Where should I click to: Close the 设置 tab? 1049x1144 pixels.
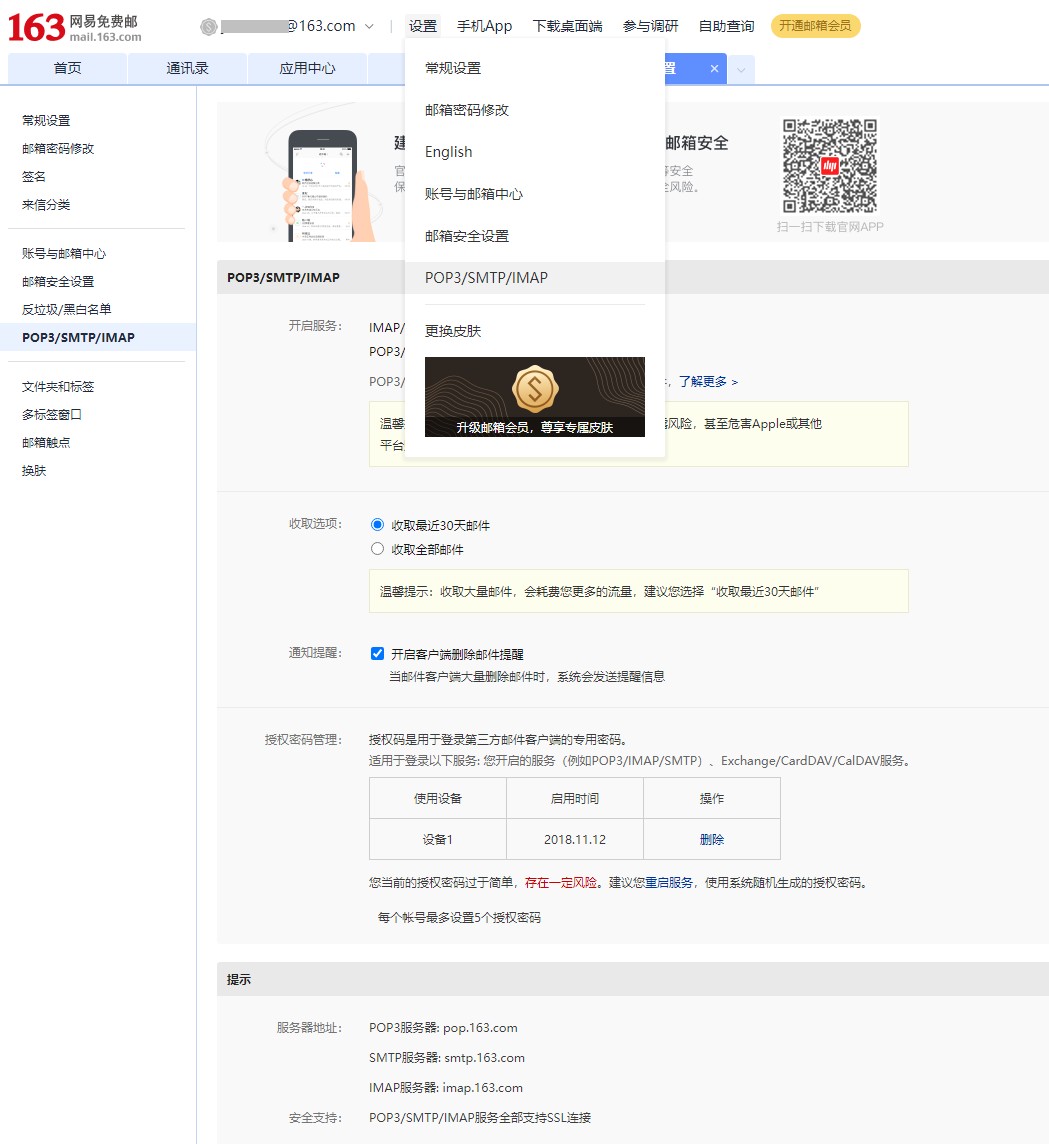point(713,68)
